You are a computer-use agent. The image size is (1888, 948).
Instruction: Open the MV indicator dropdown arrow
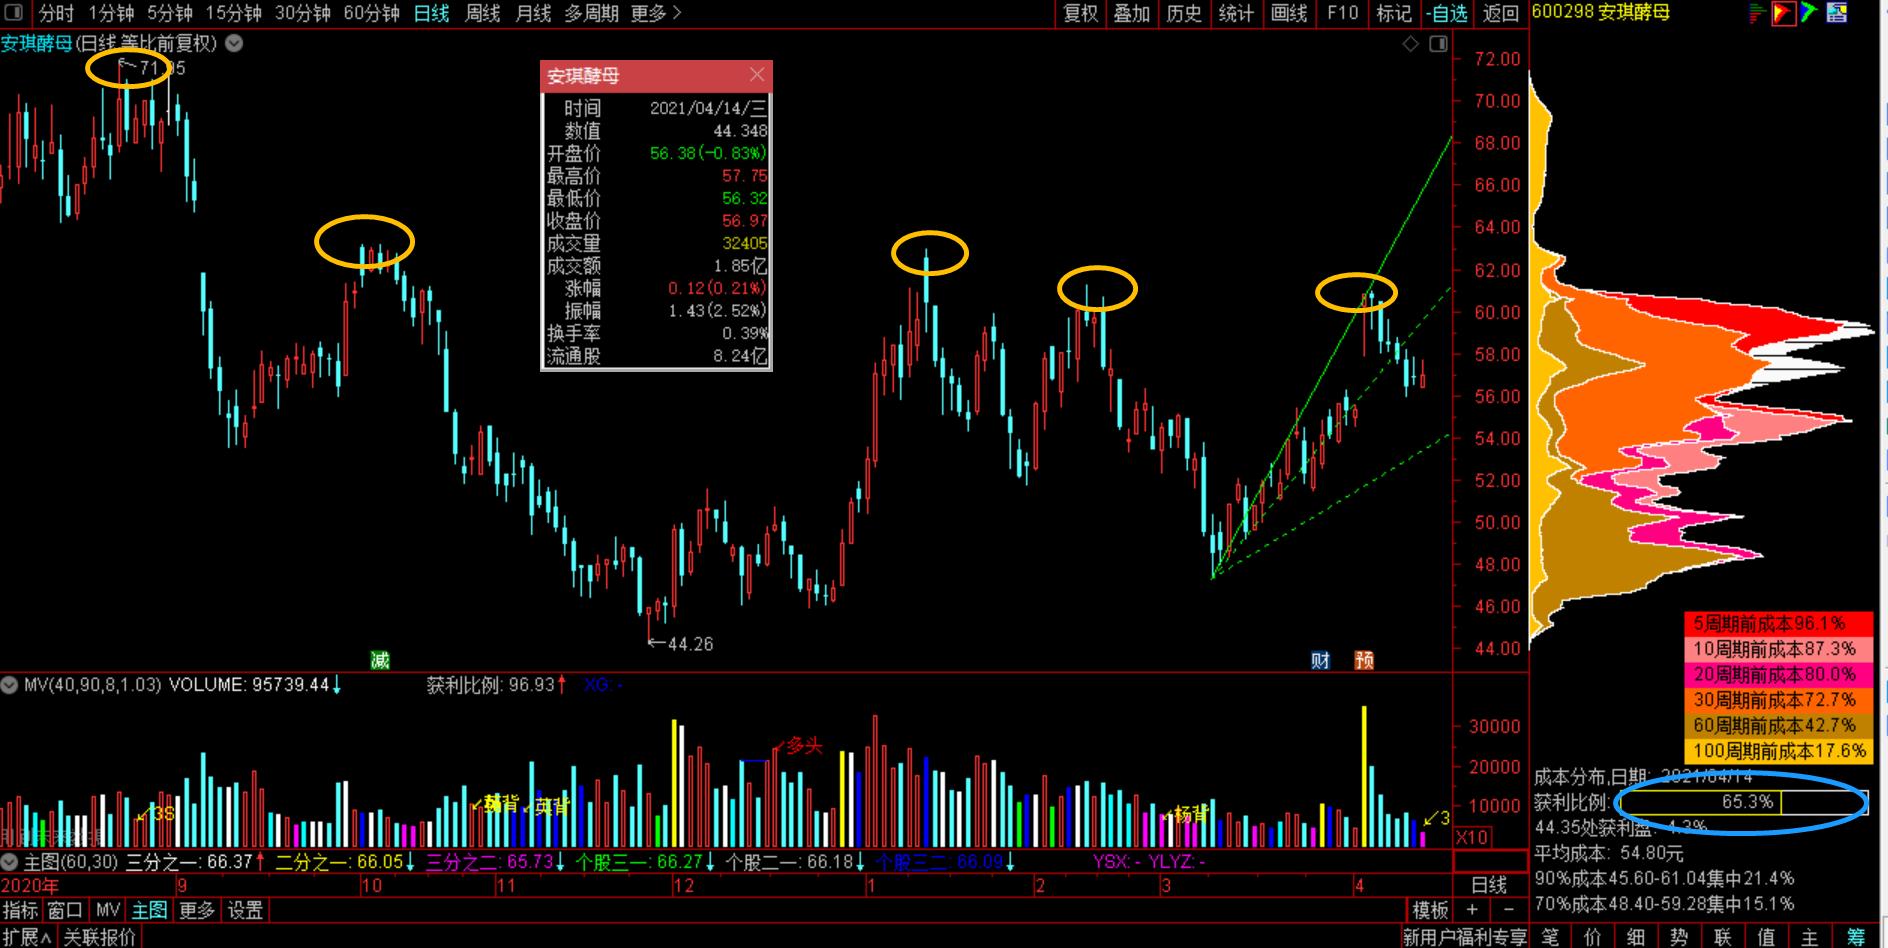coord(10,685)
